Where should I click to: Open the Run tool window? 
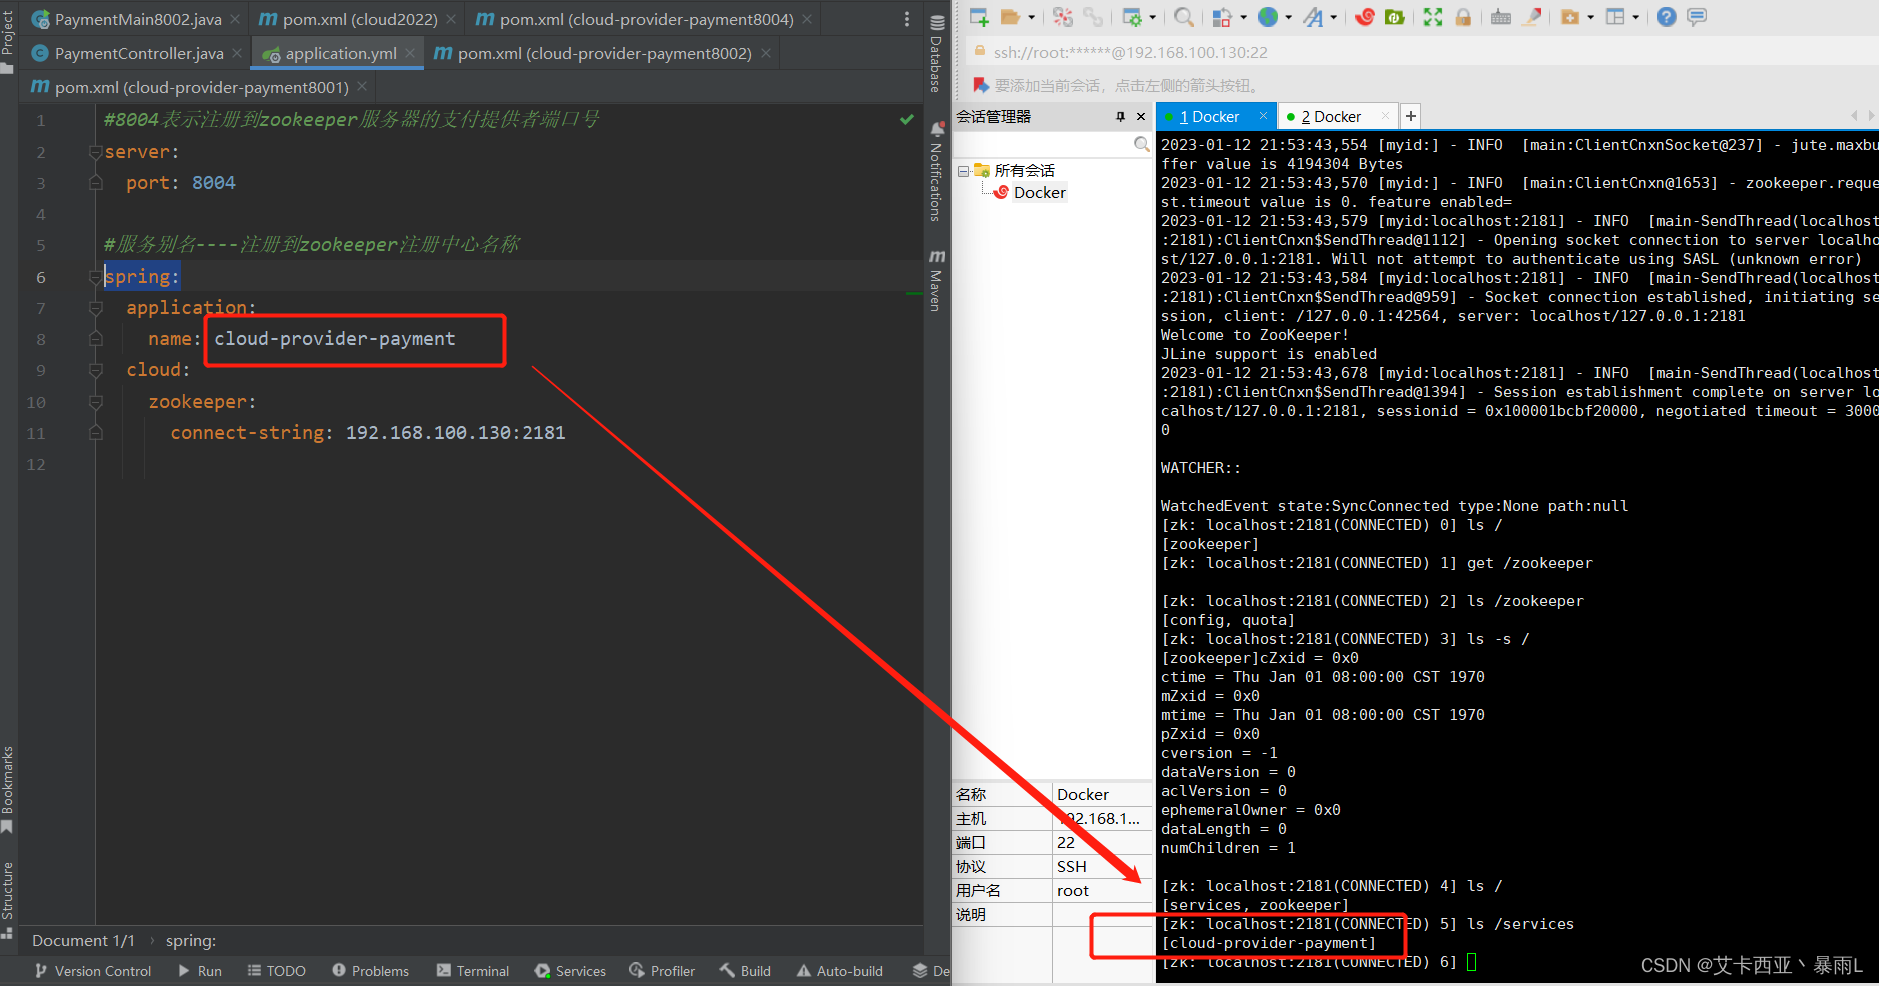tap(200, 971)
